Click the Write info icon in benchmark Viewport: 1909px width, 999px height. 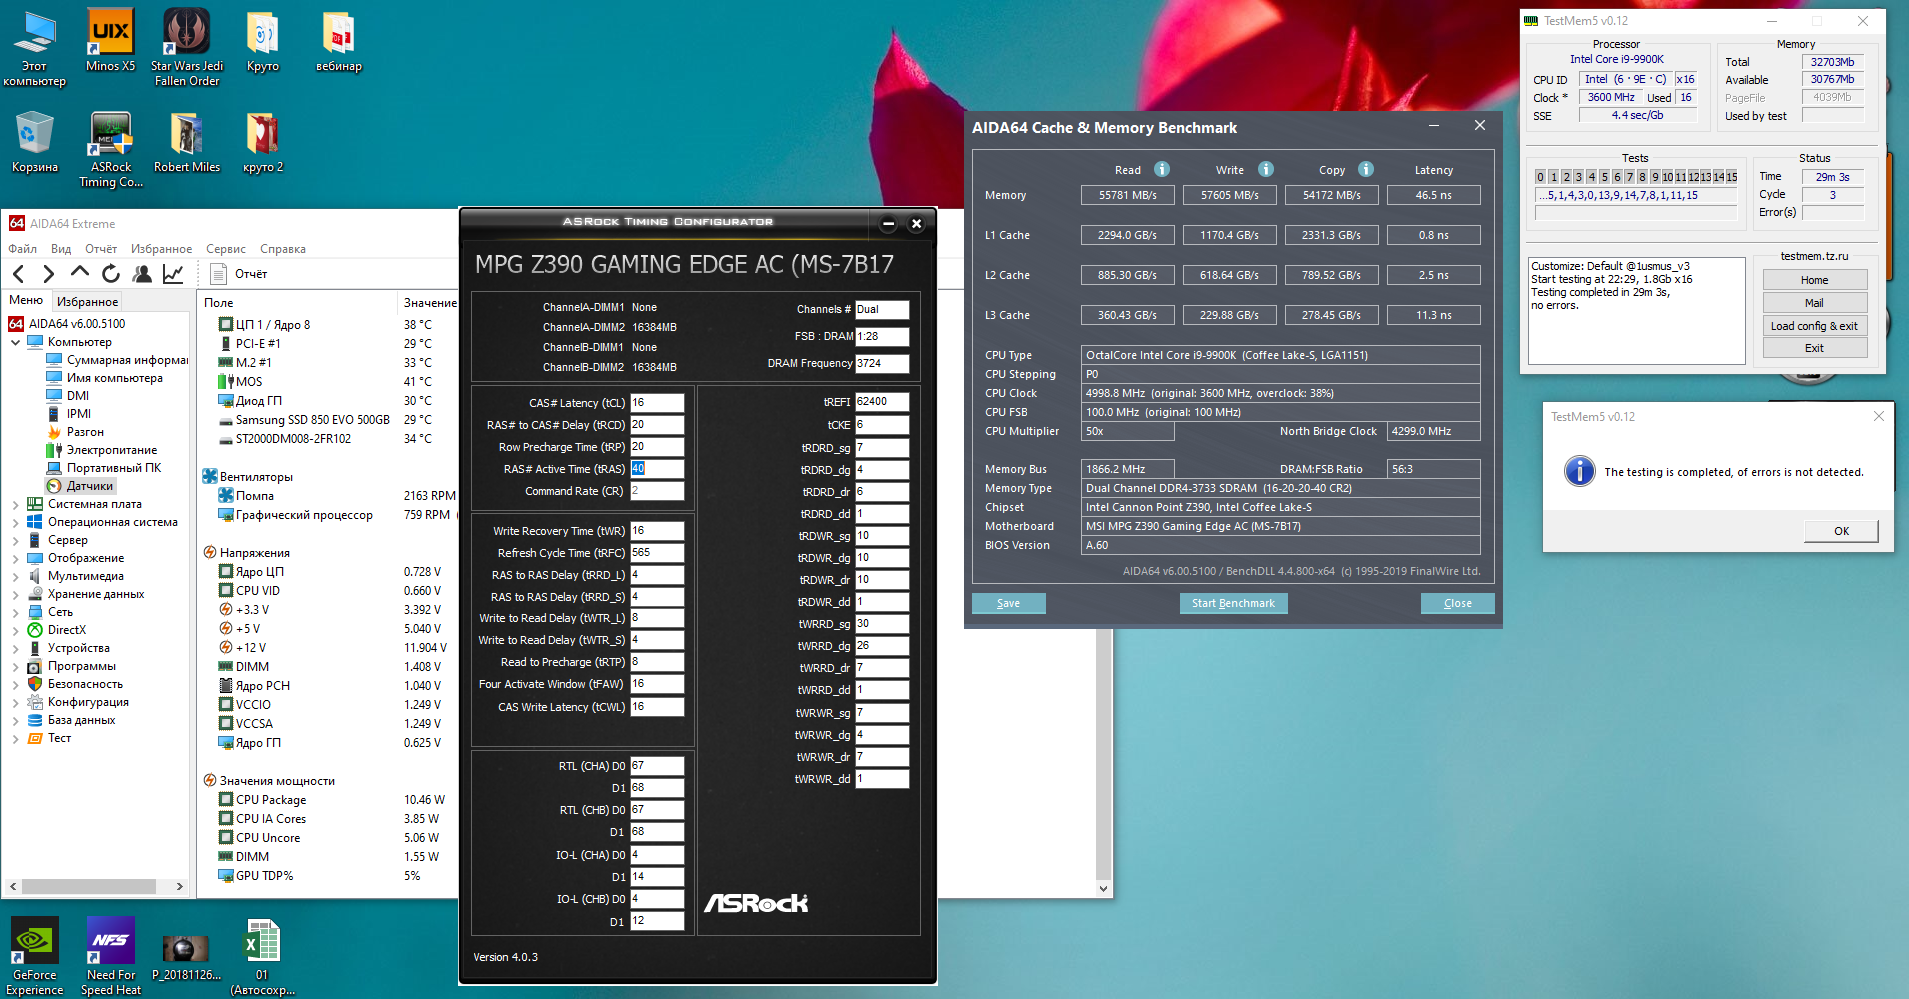point(1266,169)
